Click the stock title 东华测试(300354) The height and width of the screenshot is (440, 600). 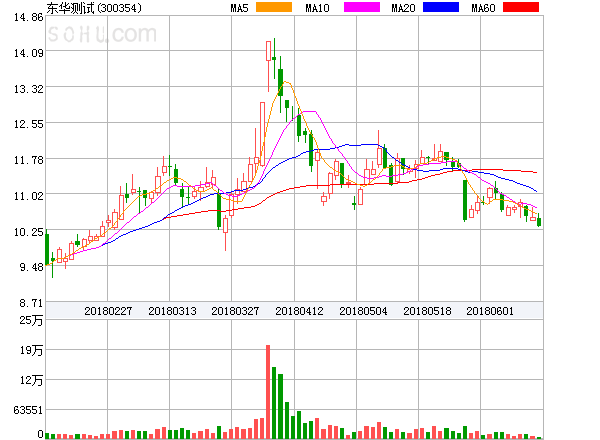pyautogui.click(x=94, y=8)
